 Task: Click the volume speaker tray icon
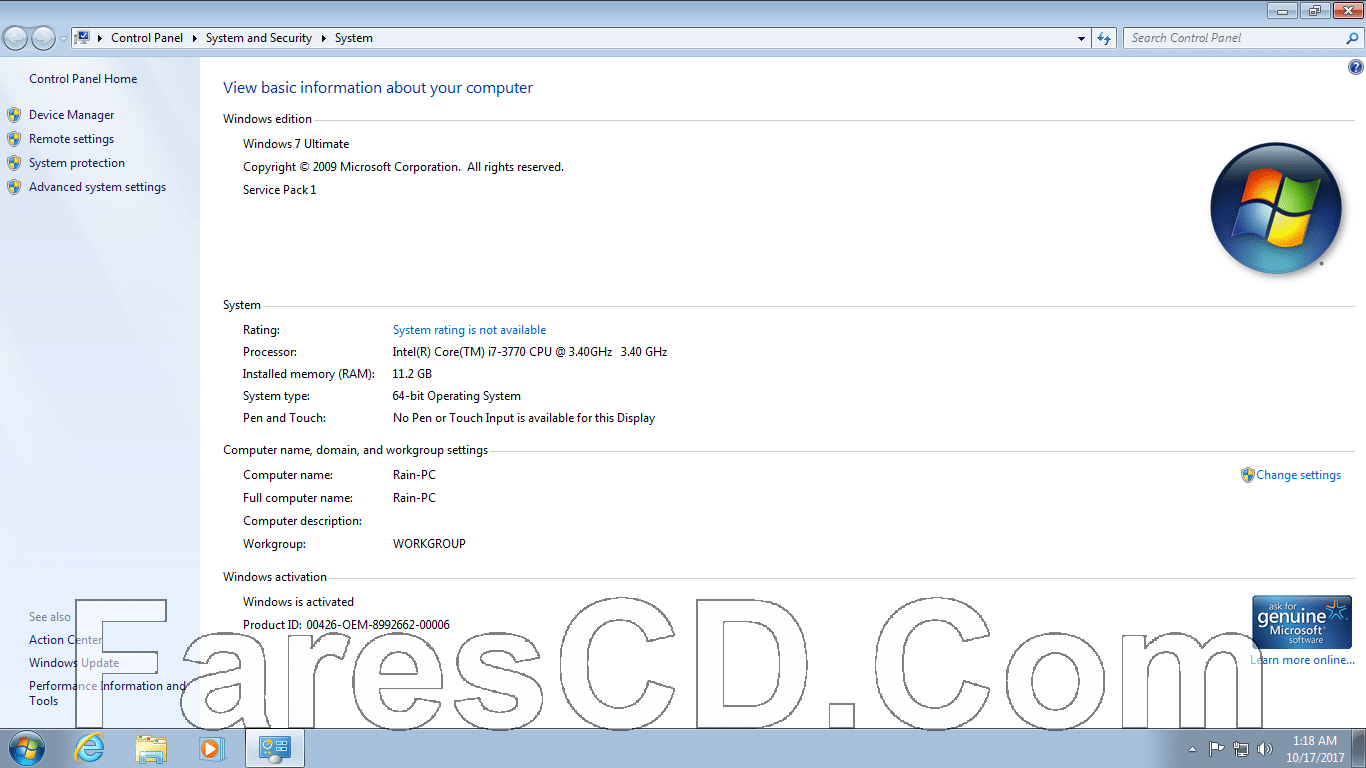pos(1265,748)
